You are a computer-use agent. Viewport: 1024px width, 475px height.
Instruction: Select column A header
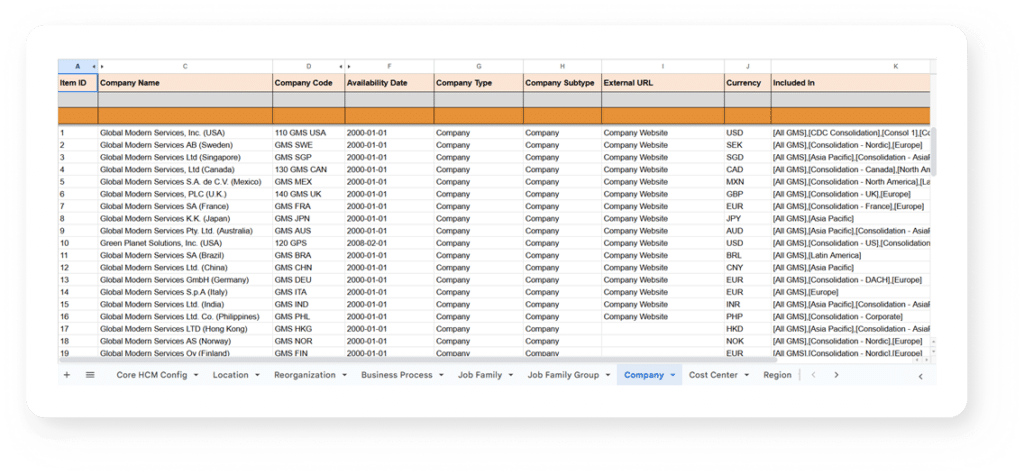(x=78, y=67)
